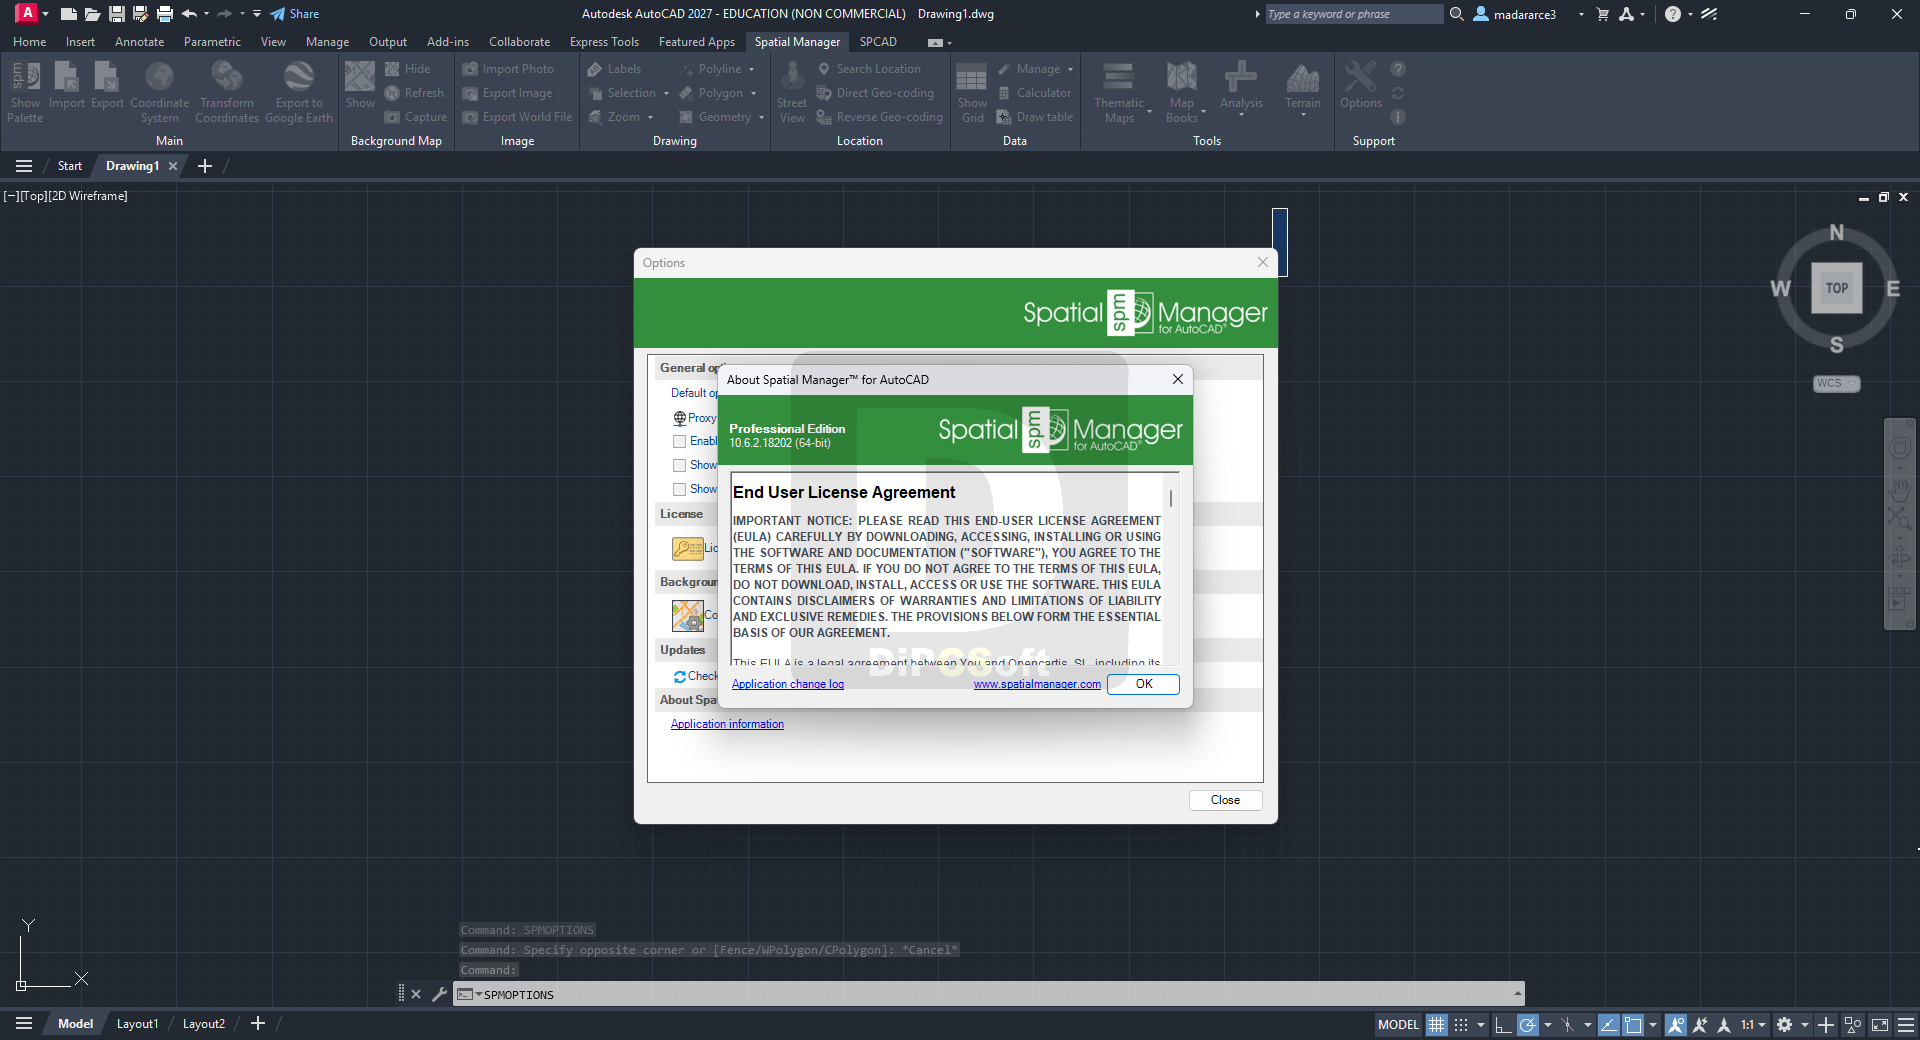Click the Save floppy disk icon

pos(117,14)
